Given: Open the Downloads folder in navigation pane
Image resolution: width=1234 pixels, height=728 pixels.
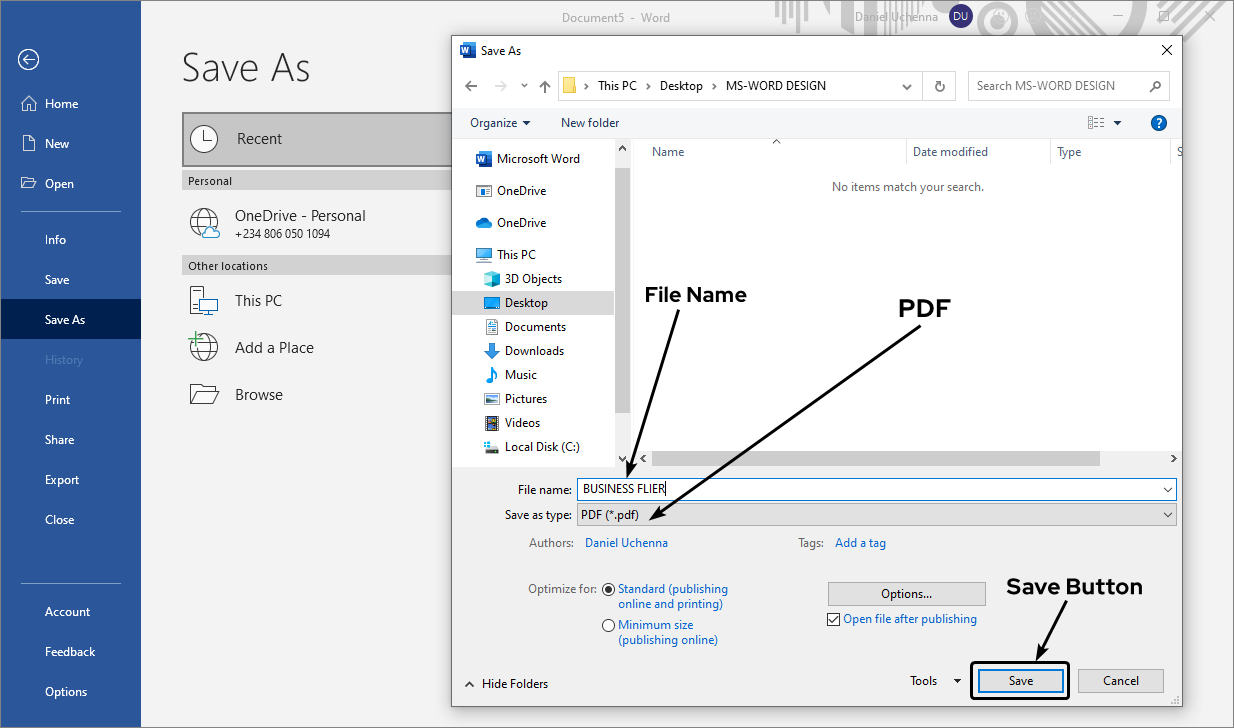Looking at the screenshot, I should tap(534, 351).
